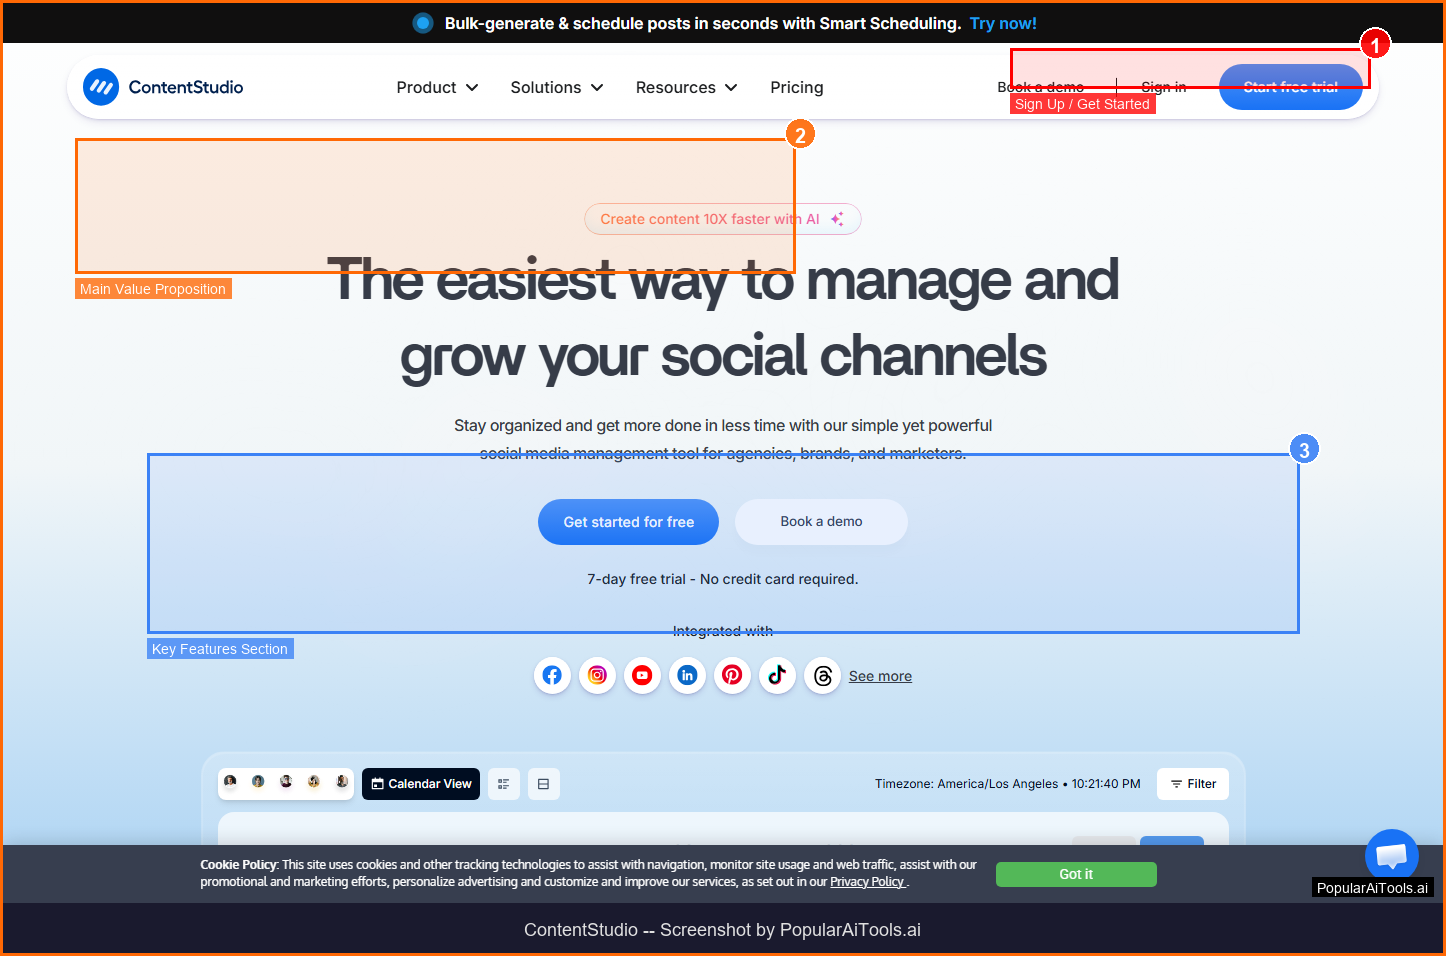Screen dimensions: 1446x956
Task: Accept cookies with the Got it button
Action: coord(1076,874)
